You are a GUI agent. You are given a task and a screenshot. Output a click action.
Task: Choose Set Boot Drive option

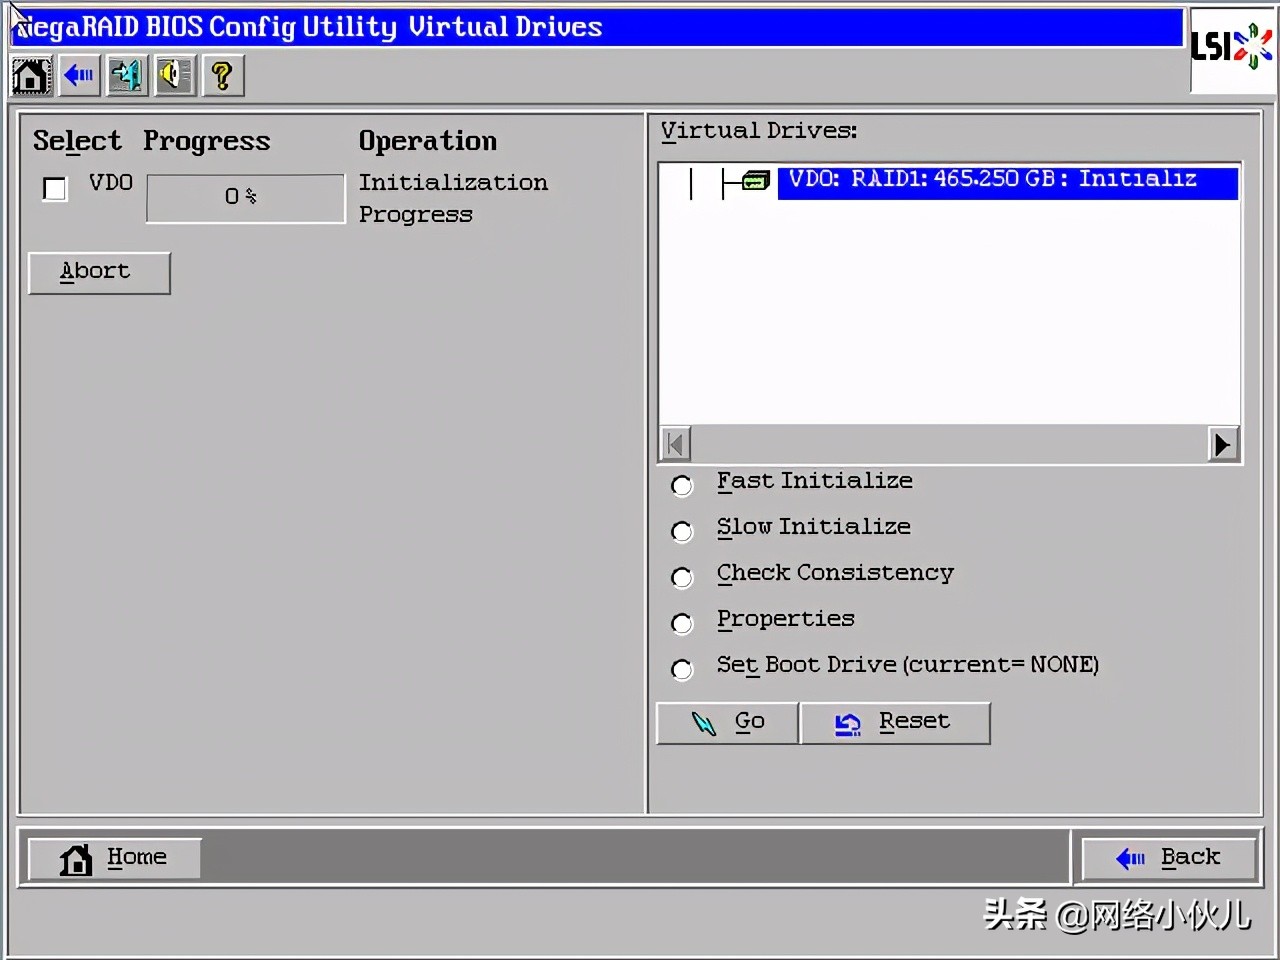pos(681,669)
